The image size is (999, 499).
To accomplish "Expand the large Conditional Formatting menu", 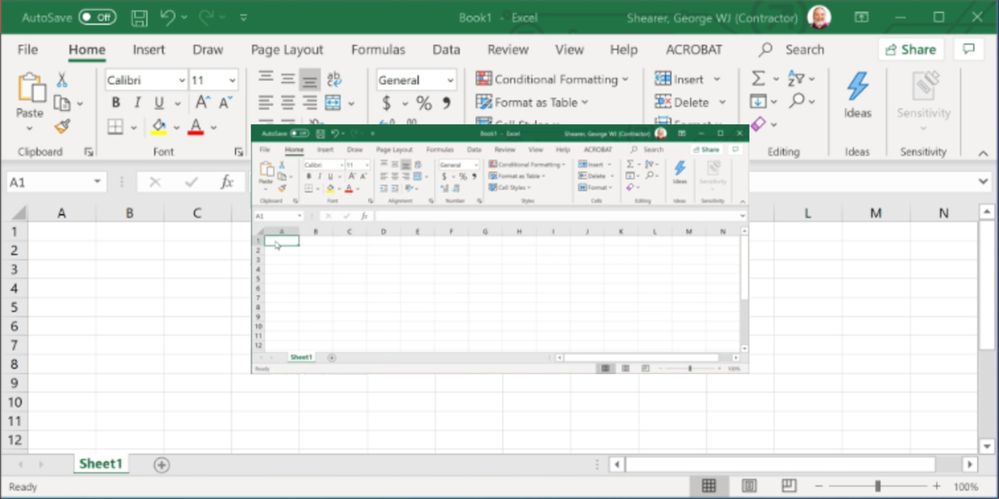I will point(552,79).
